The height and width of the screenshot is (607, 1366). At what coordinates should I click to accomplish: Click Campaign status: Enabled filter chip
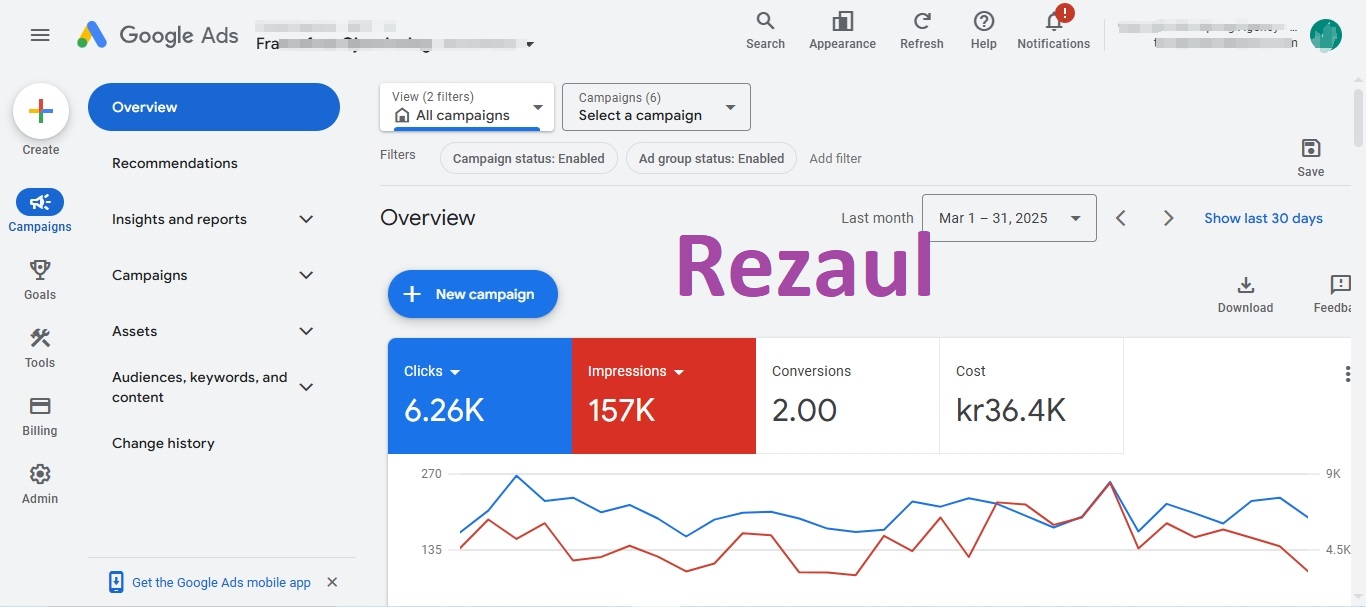click(x=528, y=158)
